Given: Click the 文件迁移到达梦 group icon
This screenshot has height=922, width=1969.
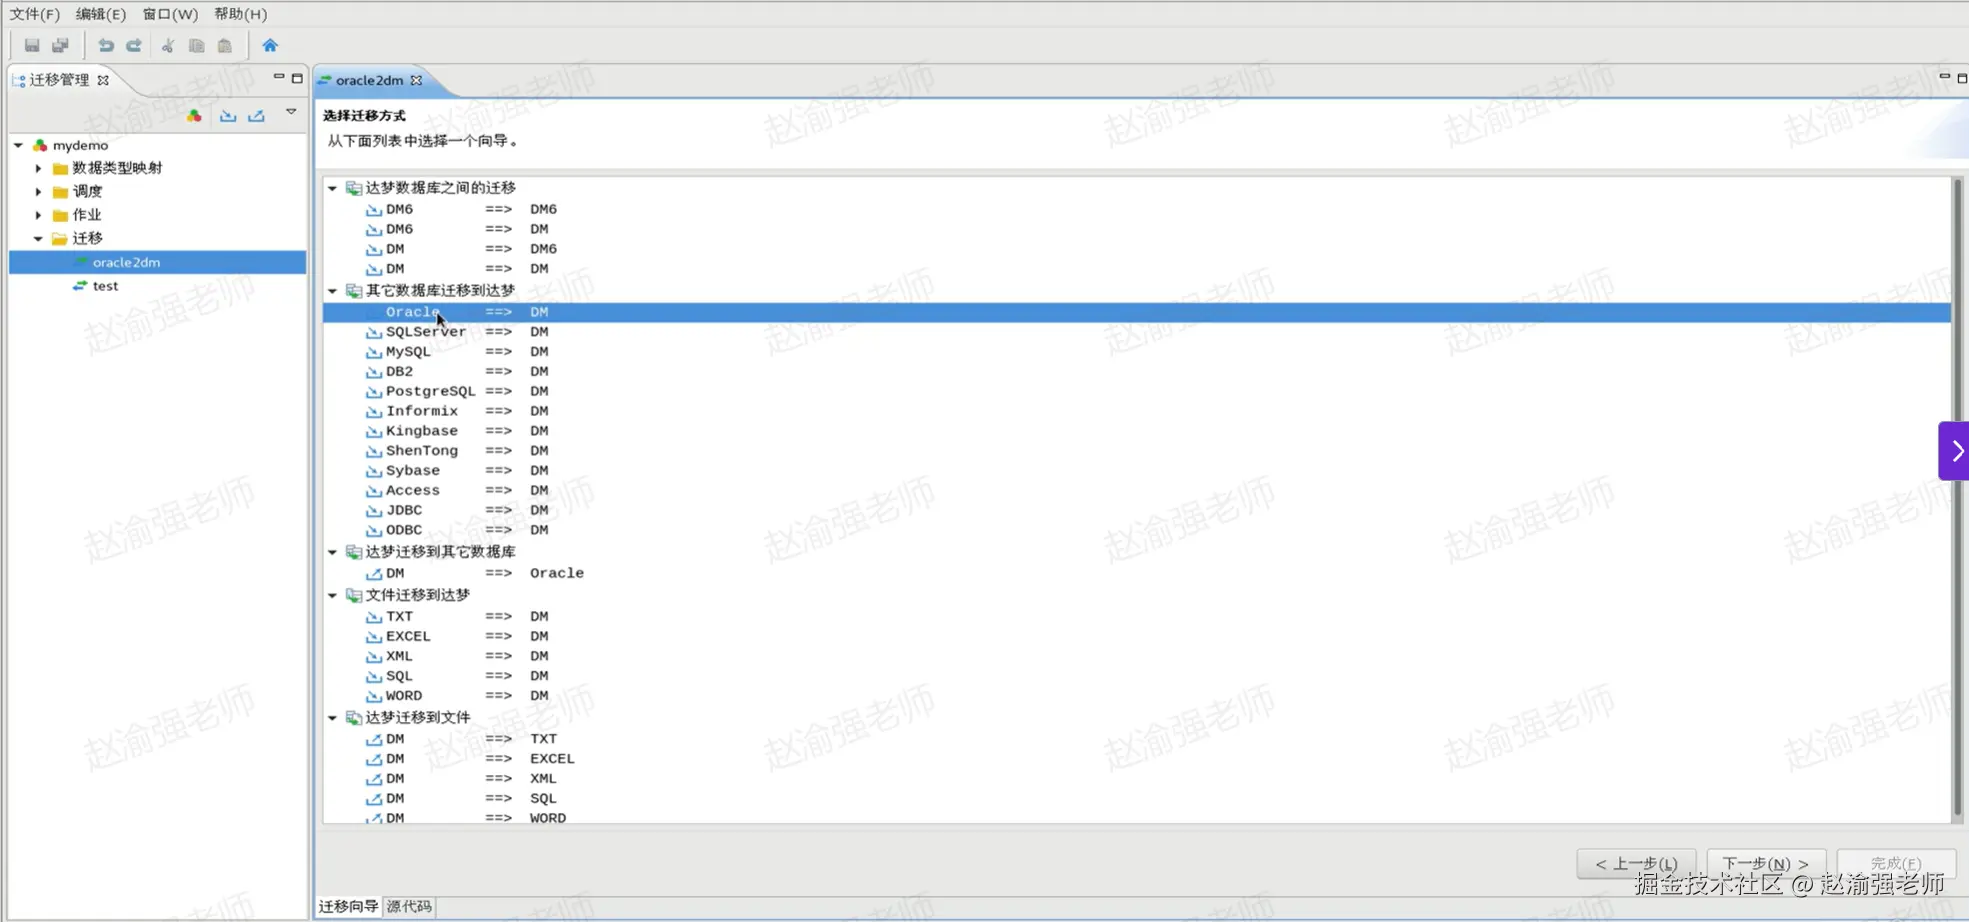Looking at the screenshot, I should 354,595.
